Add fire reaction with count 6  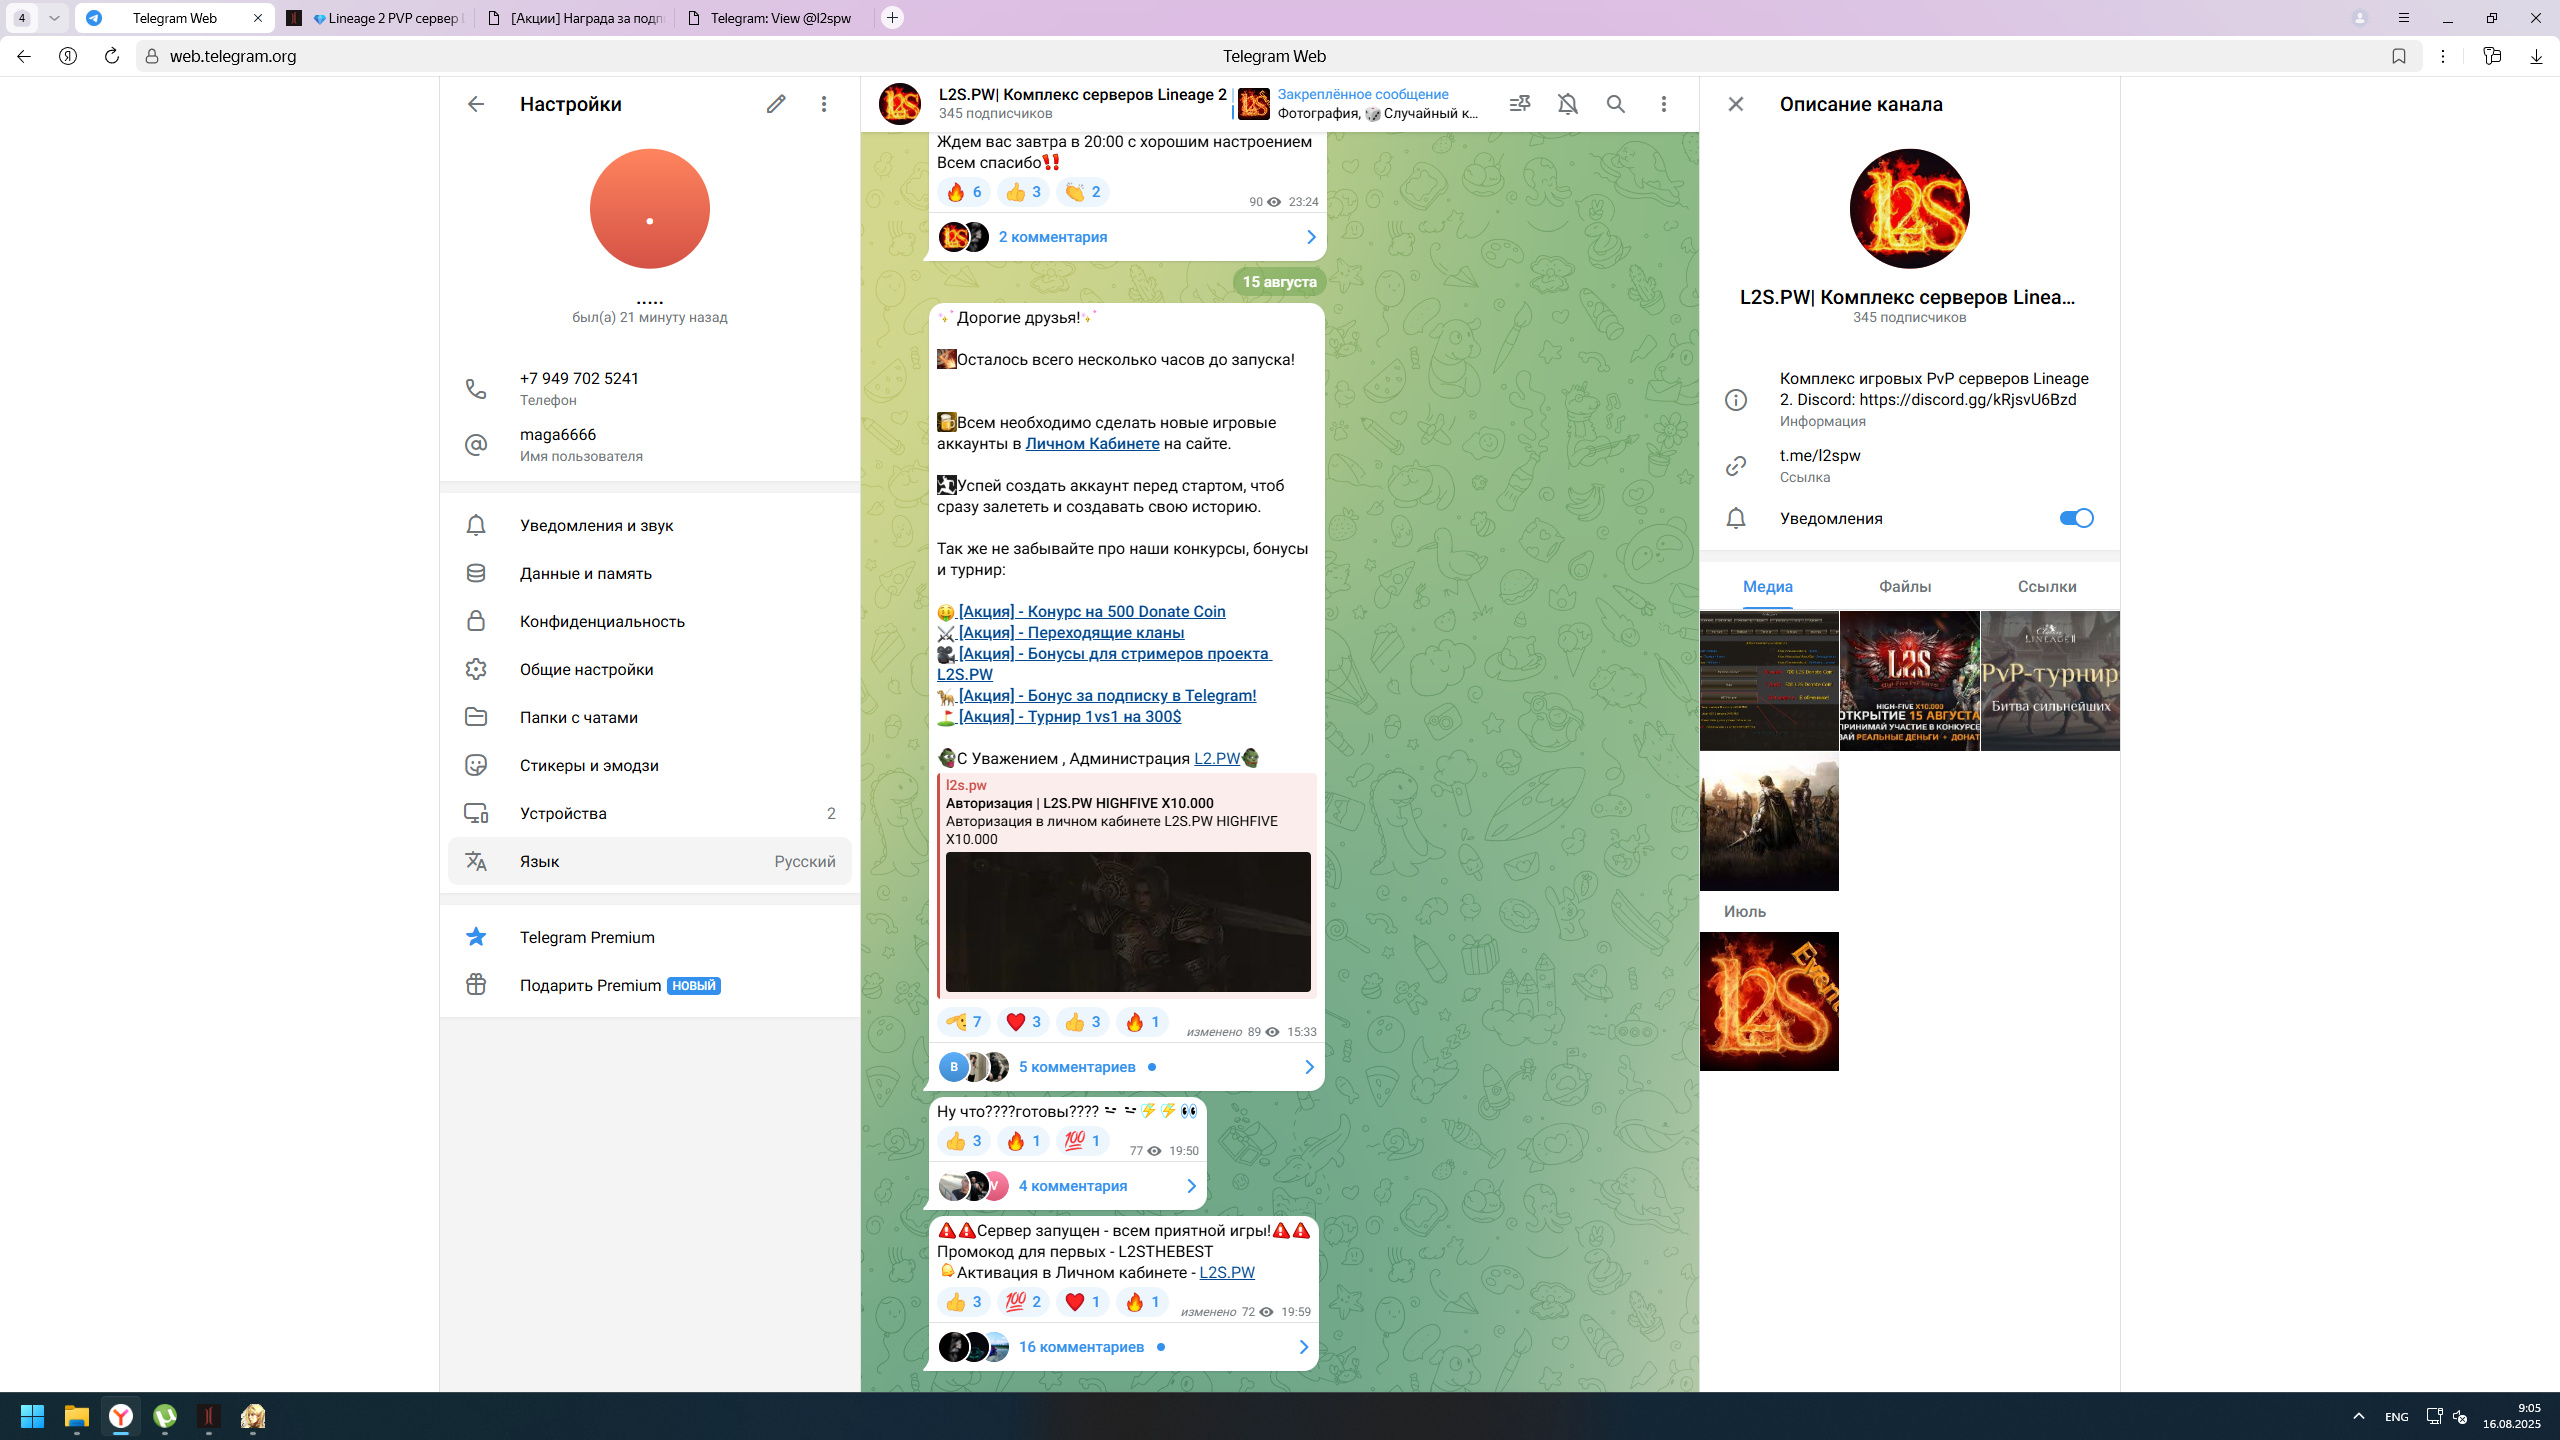pyautogui.click(x=964, y=192)
